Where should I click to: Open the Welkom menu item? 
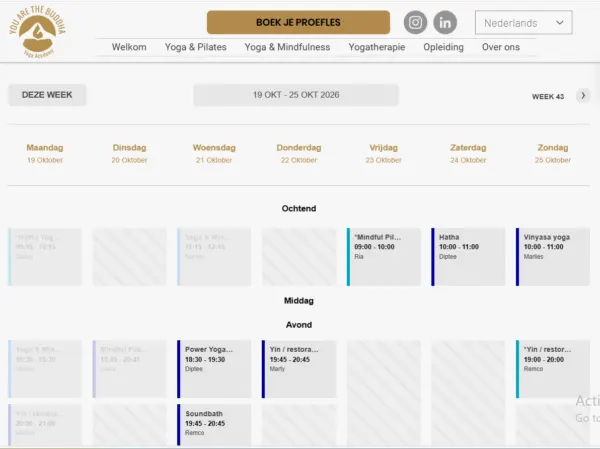tap(129, 47)
